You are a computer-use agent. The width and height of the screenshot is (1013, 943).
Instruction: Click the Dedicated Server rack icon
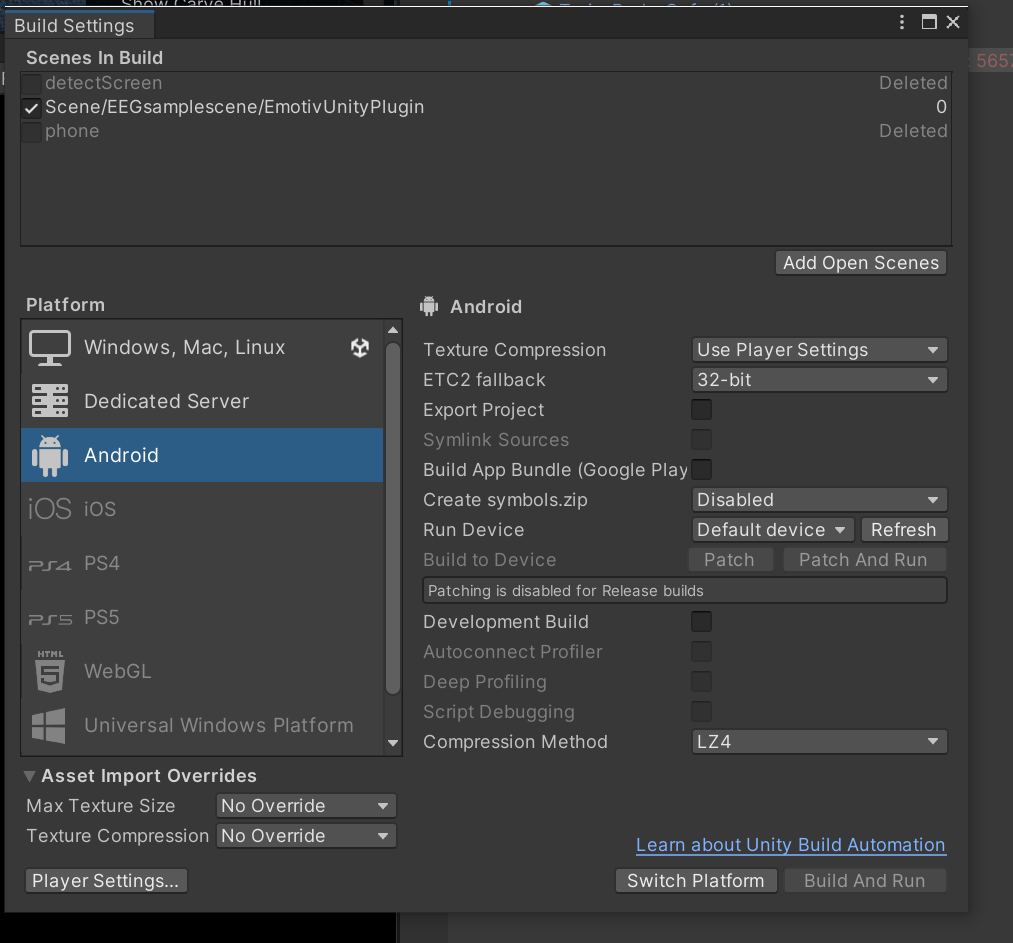(x=50, y=401)
